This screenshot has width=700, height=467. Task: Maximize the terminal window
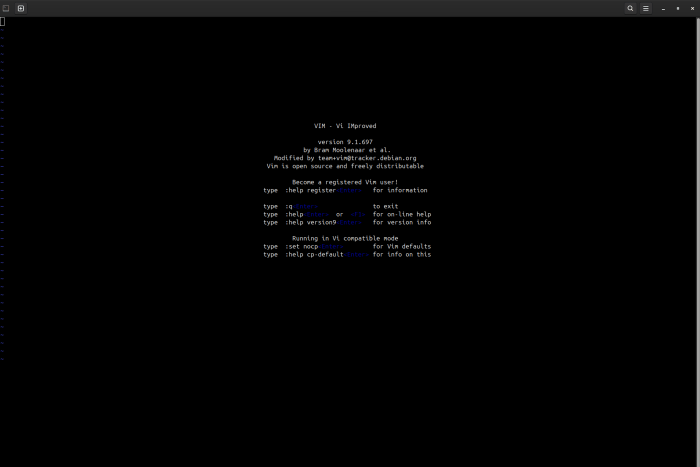[678, 8]
